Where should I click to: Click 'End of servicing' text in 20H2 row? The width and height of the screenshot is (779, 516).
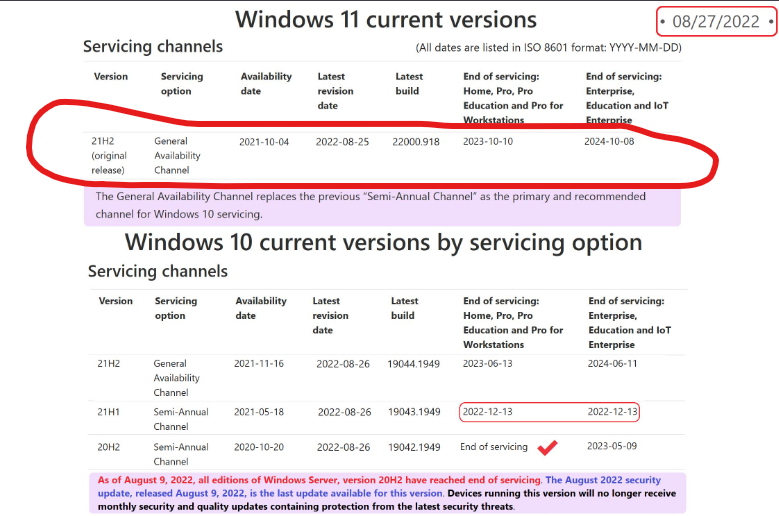494,446
